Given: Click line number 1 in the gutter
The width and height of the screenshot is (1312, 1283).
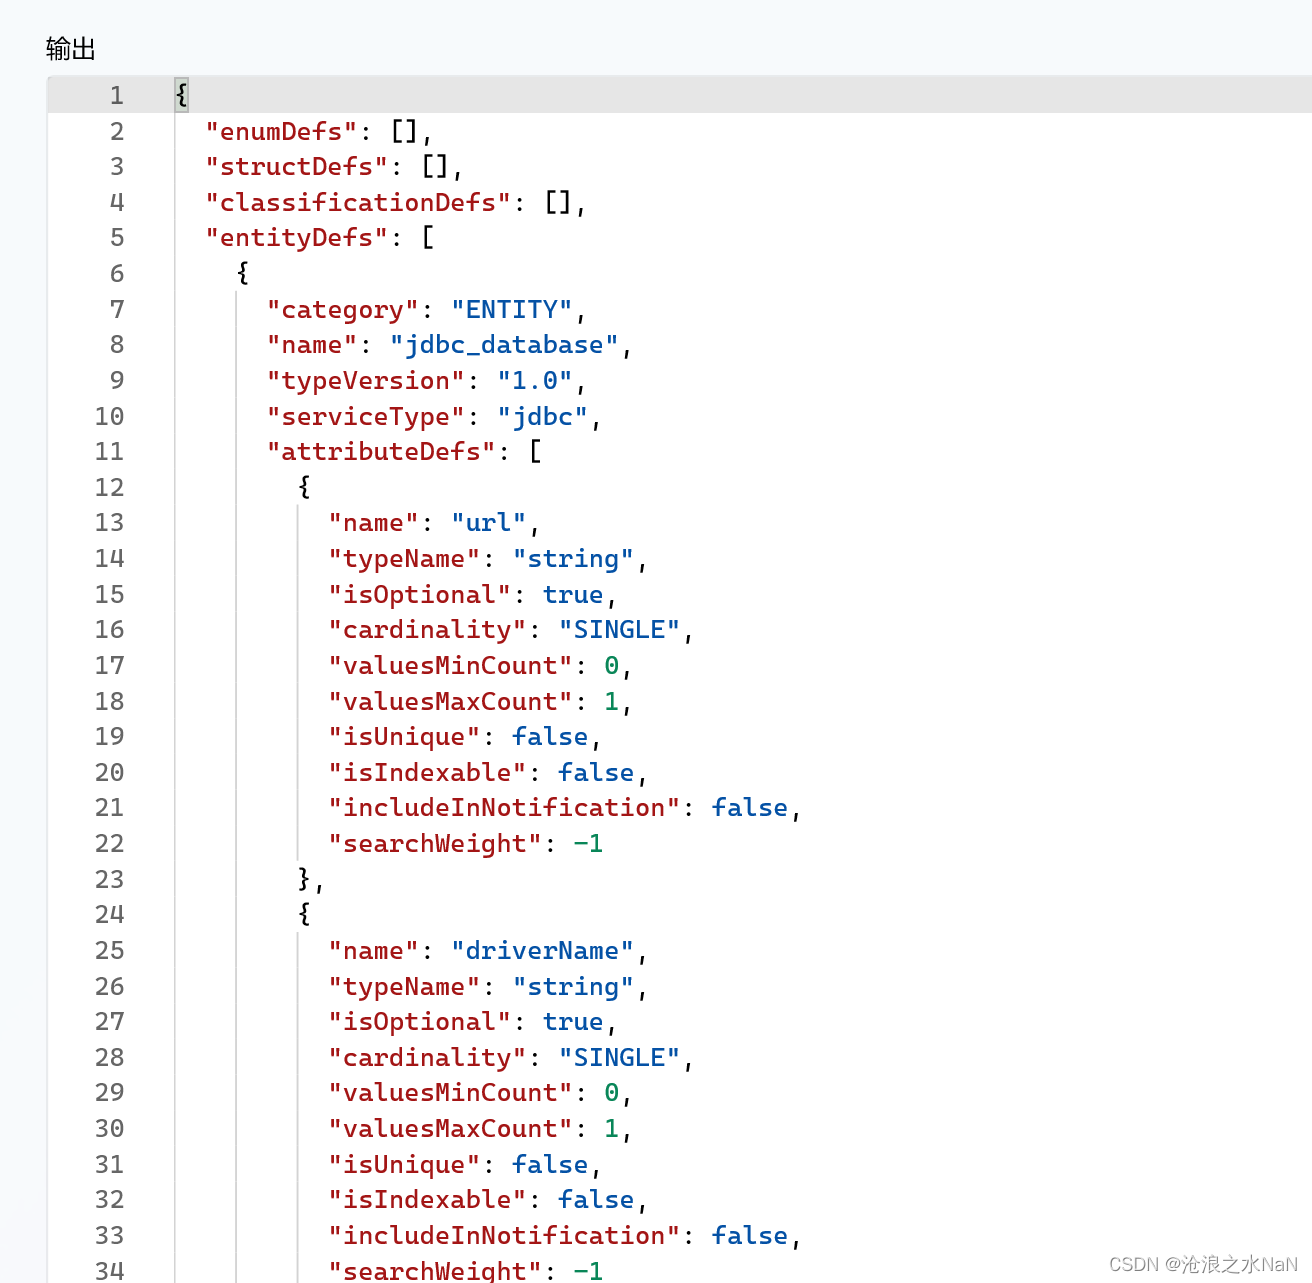Looking at the screenshot, I should pyautogui.click(x=117, y=95).
